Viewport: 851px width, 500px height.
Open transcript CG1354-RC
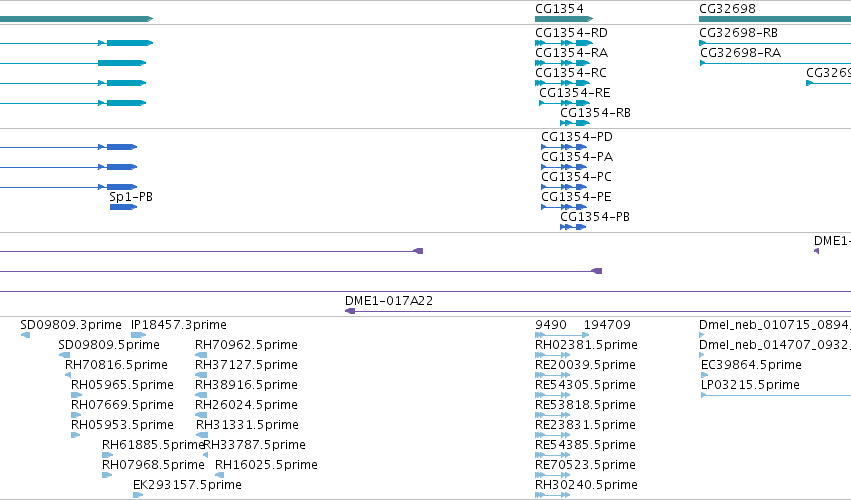pyautogui.click(x=571, y=73)
